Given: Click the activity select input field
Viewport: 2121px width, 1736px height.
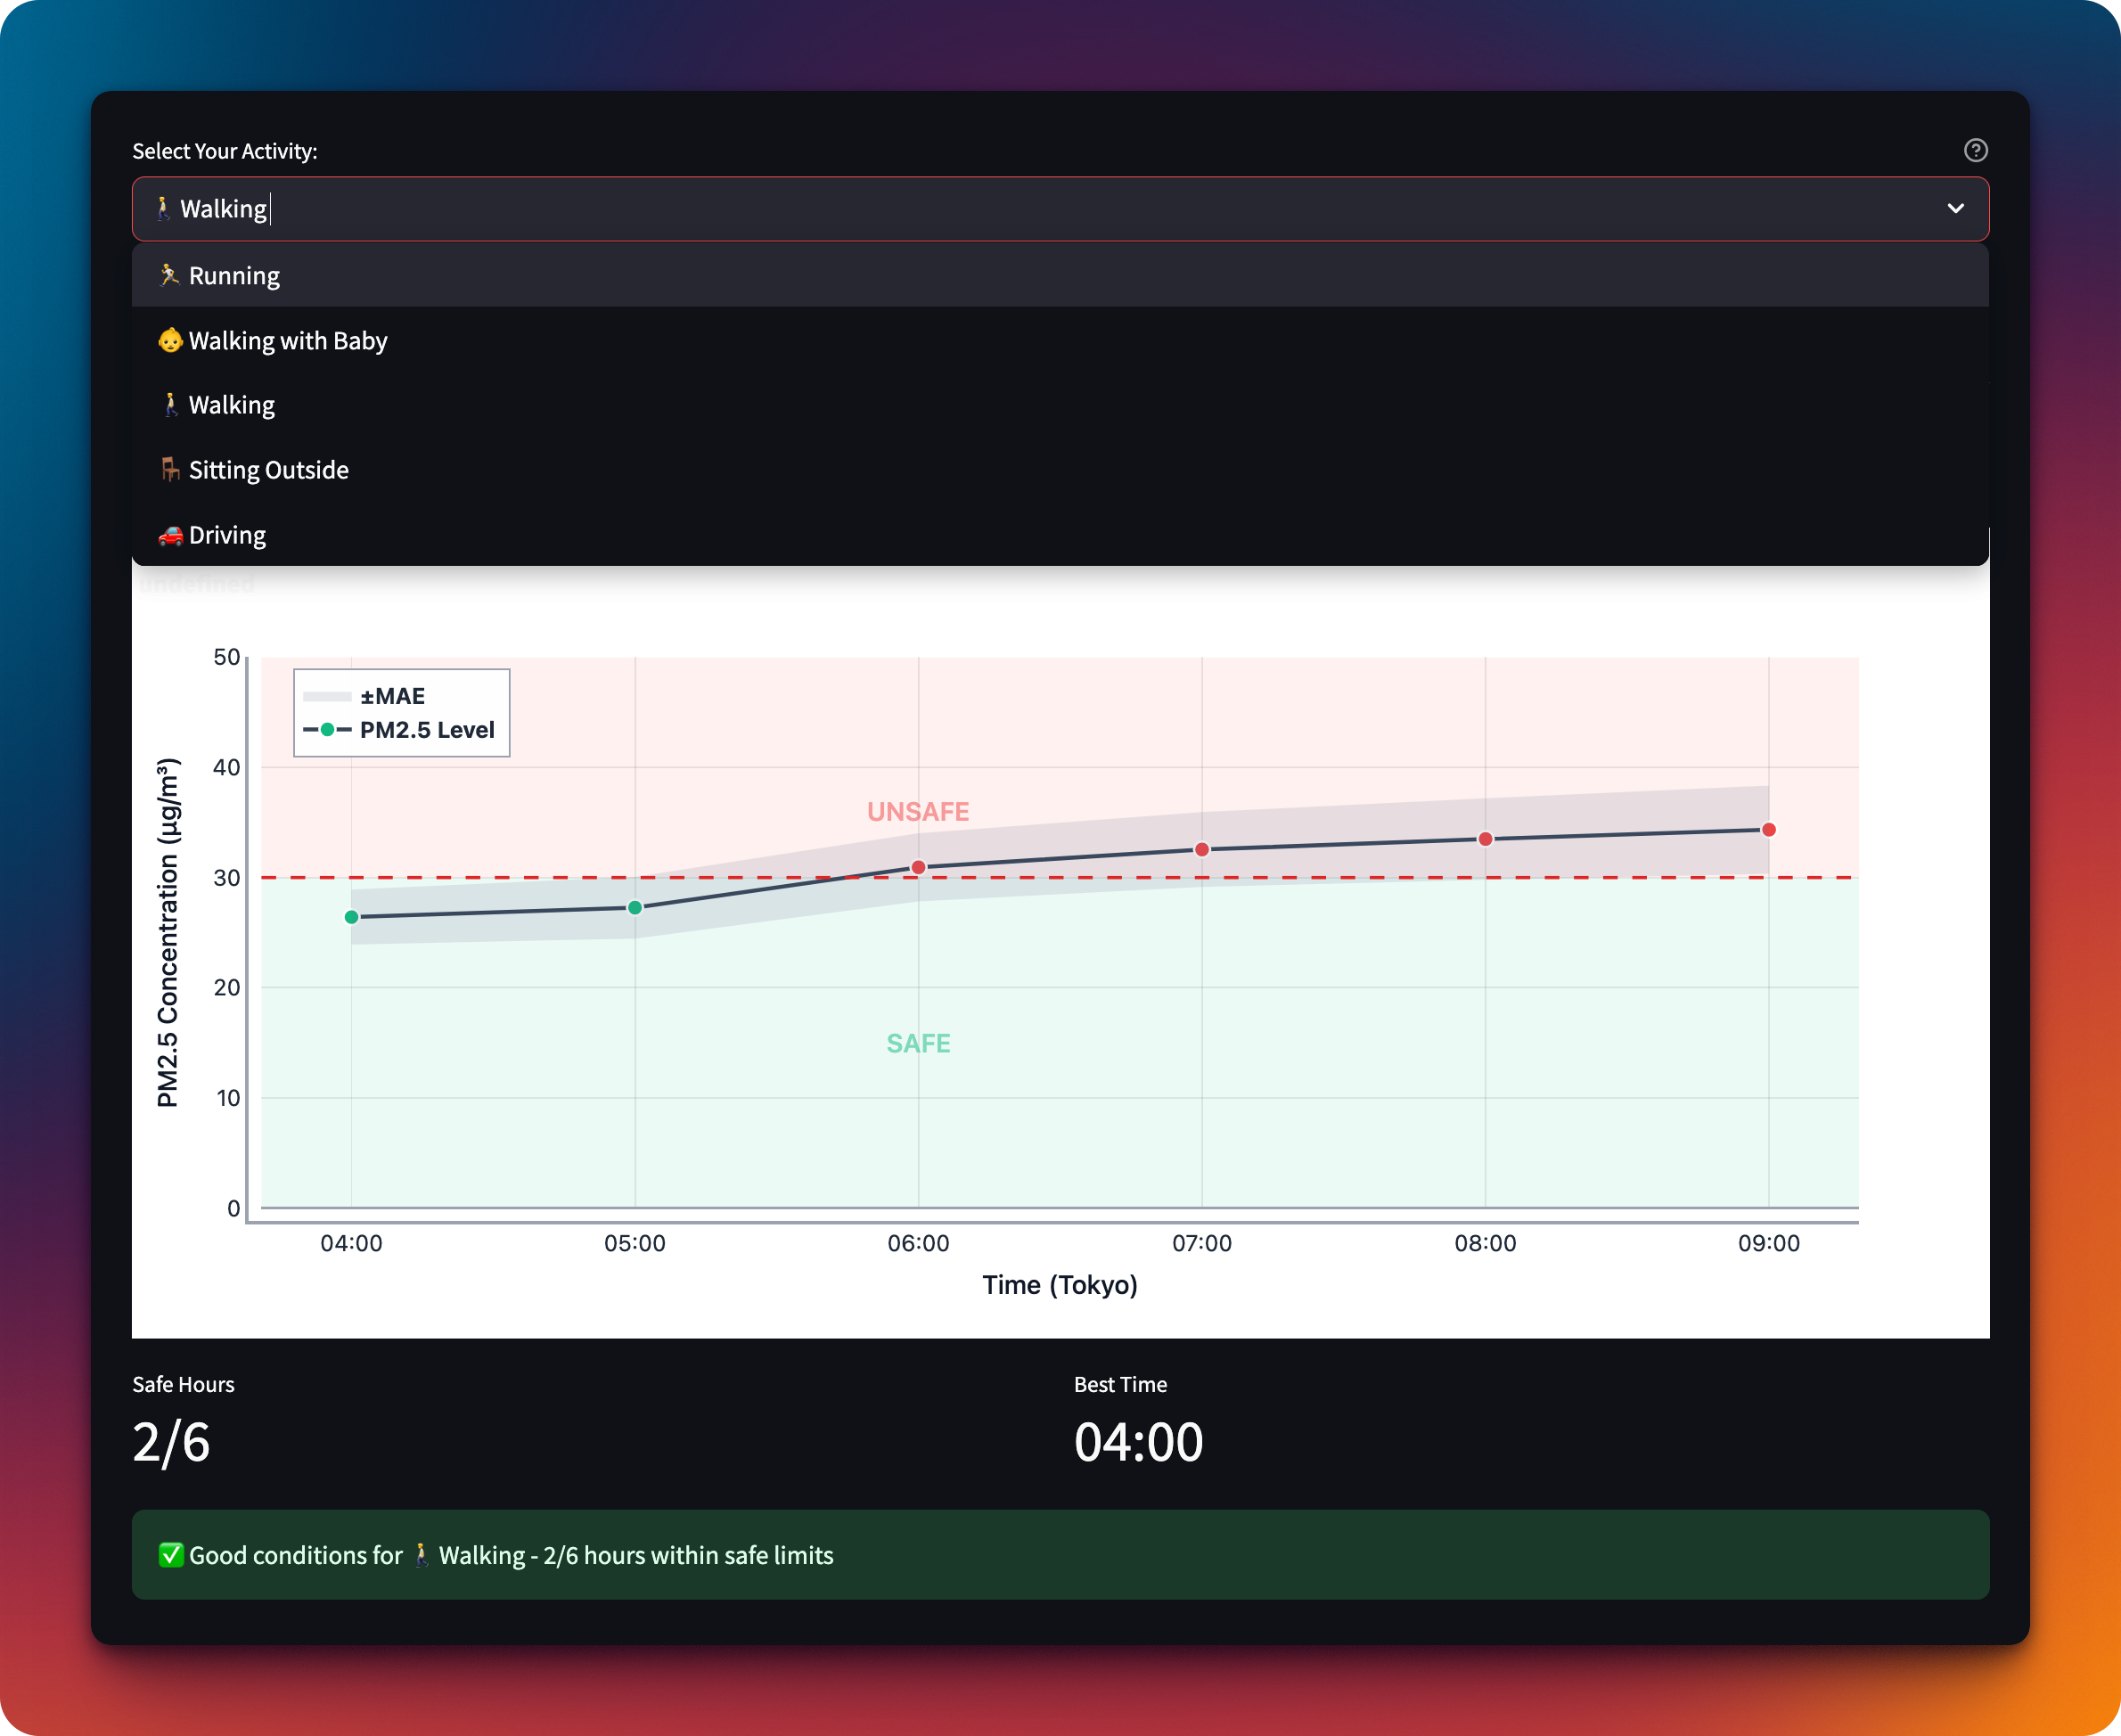Looking at the screenshot, I should (1000, 209).
